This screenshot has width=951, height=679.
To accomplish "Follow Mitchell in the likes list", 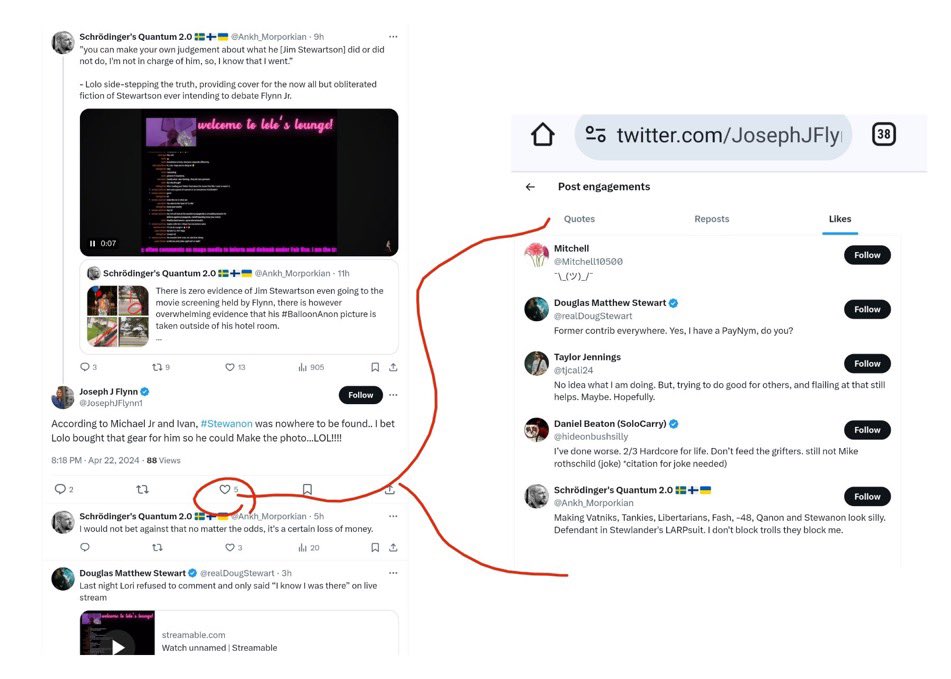I will point(867,255).
